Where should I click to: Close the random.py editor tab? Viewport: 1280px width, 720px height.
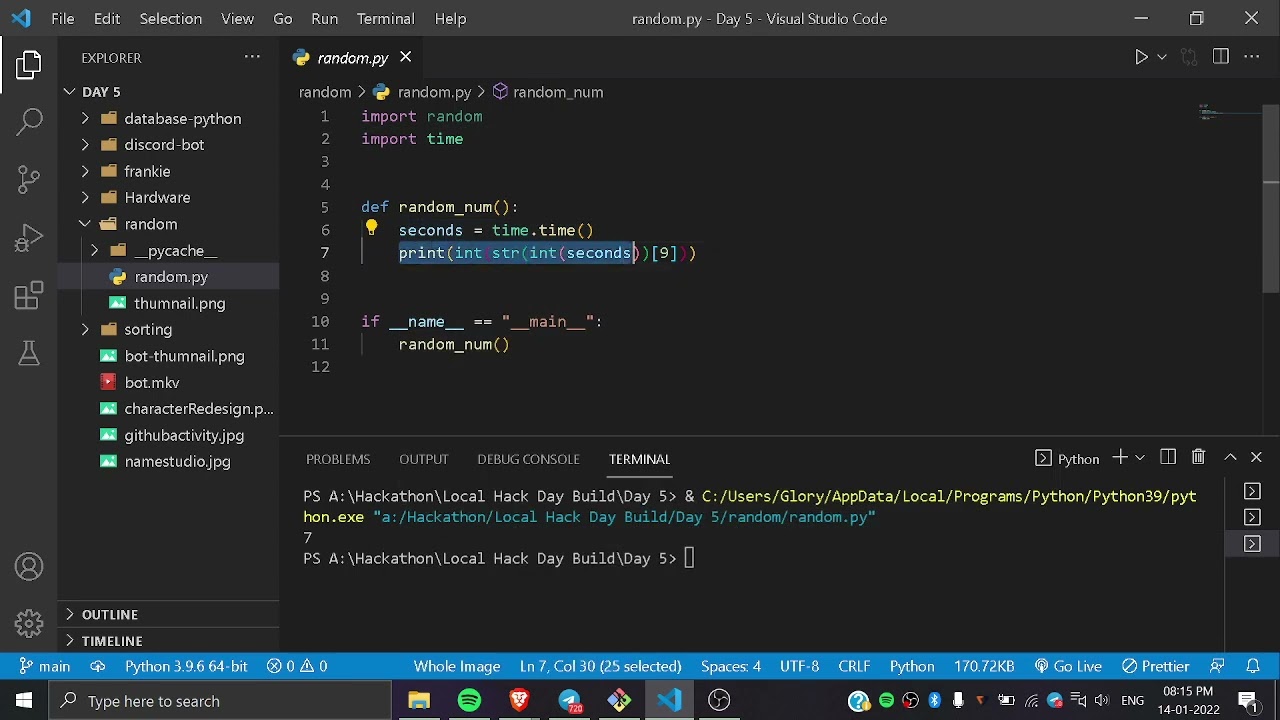(405, 58)
